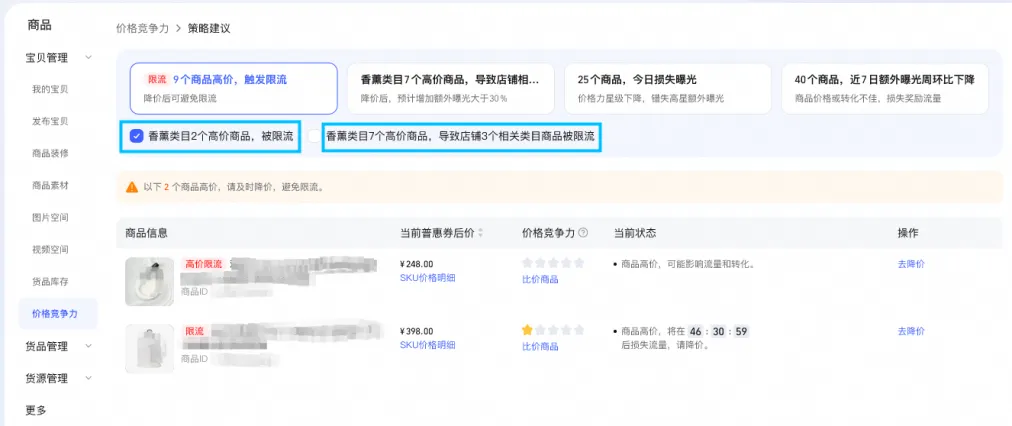The image size is (1012, 426).
Task: Click the 商品信息 column header
Action: [x=147, y=233]
